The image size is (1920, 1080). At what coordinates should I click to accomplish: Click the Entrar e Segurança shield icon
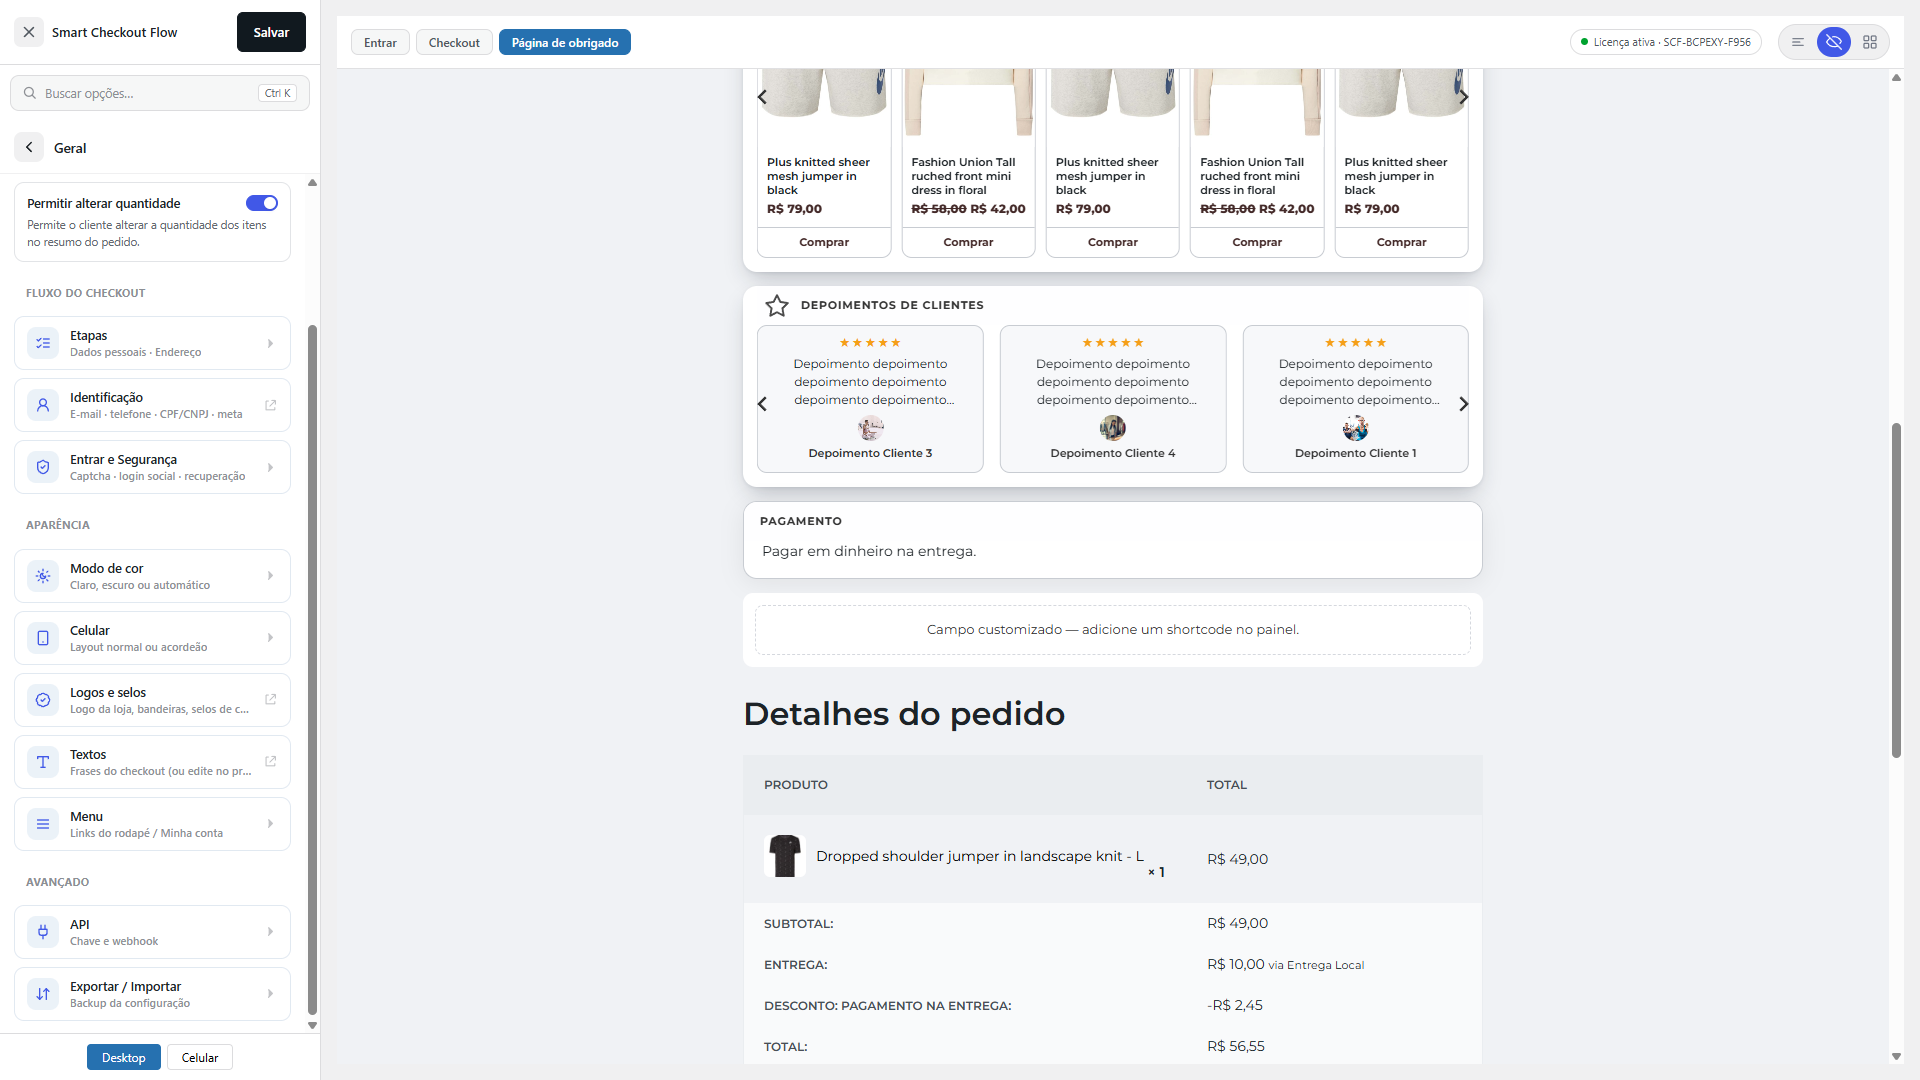pyautogui.click(x=43, y=467)
